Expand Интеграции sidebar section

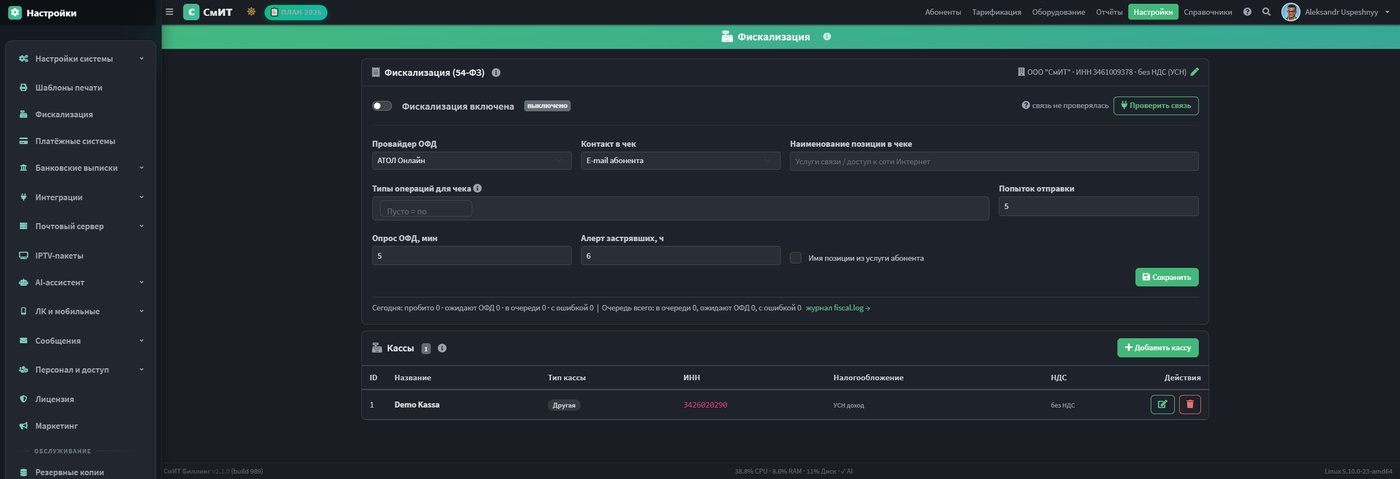[x=81, y=197]
